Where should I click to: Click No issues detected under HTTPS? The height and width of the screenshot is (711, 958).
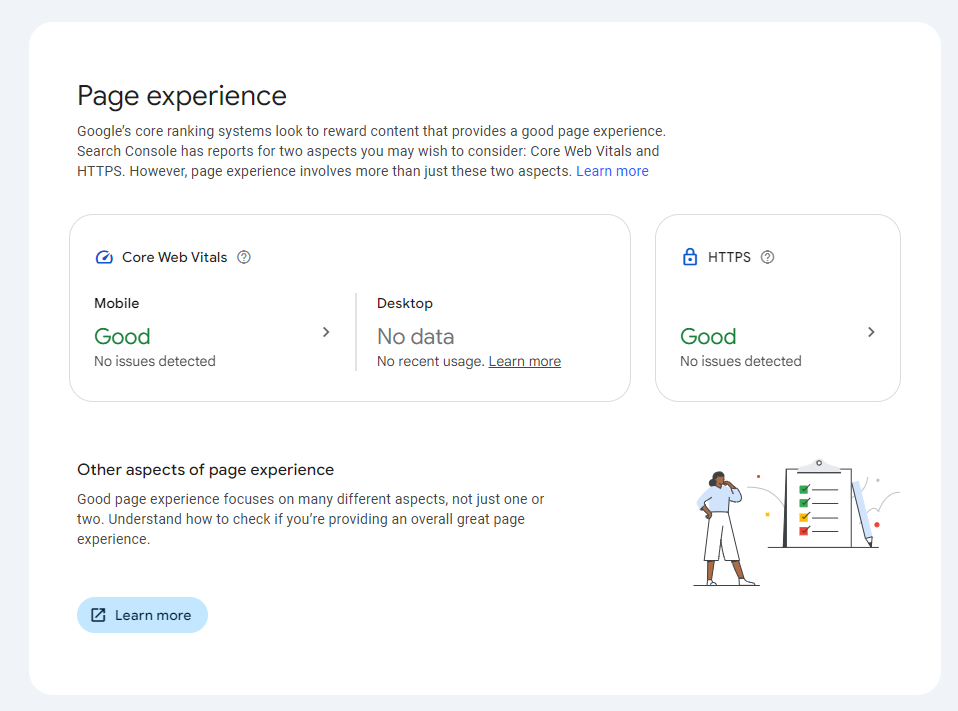(x=740, y=361)
